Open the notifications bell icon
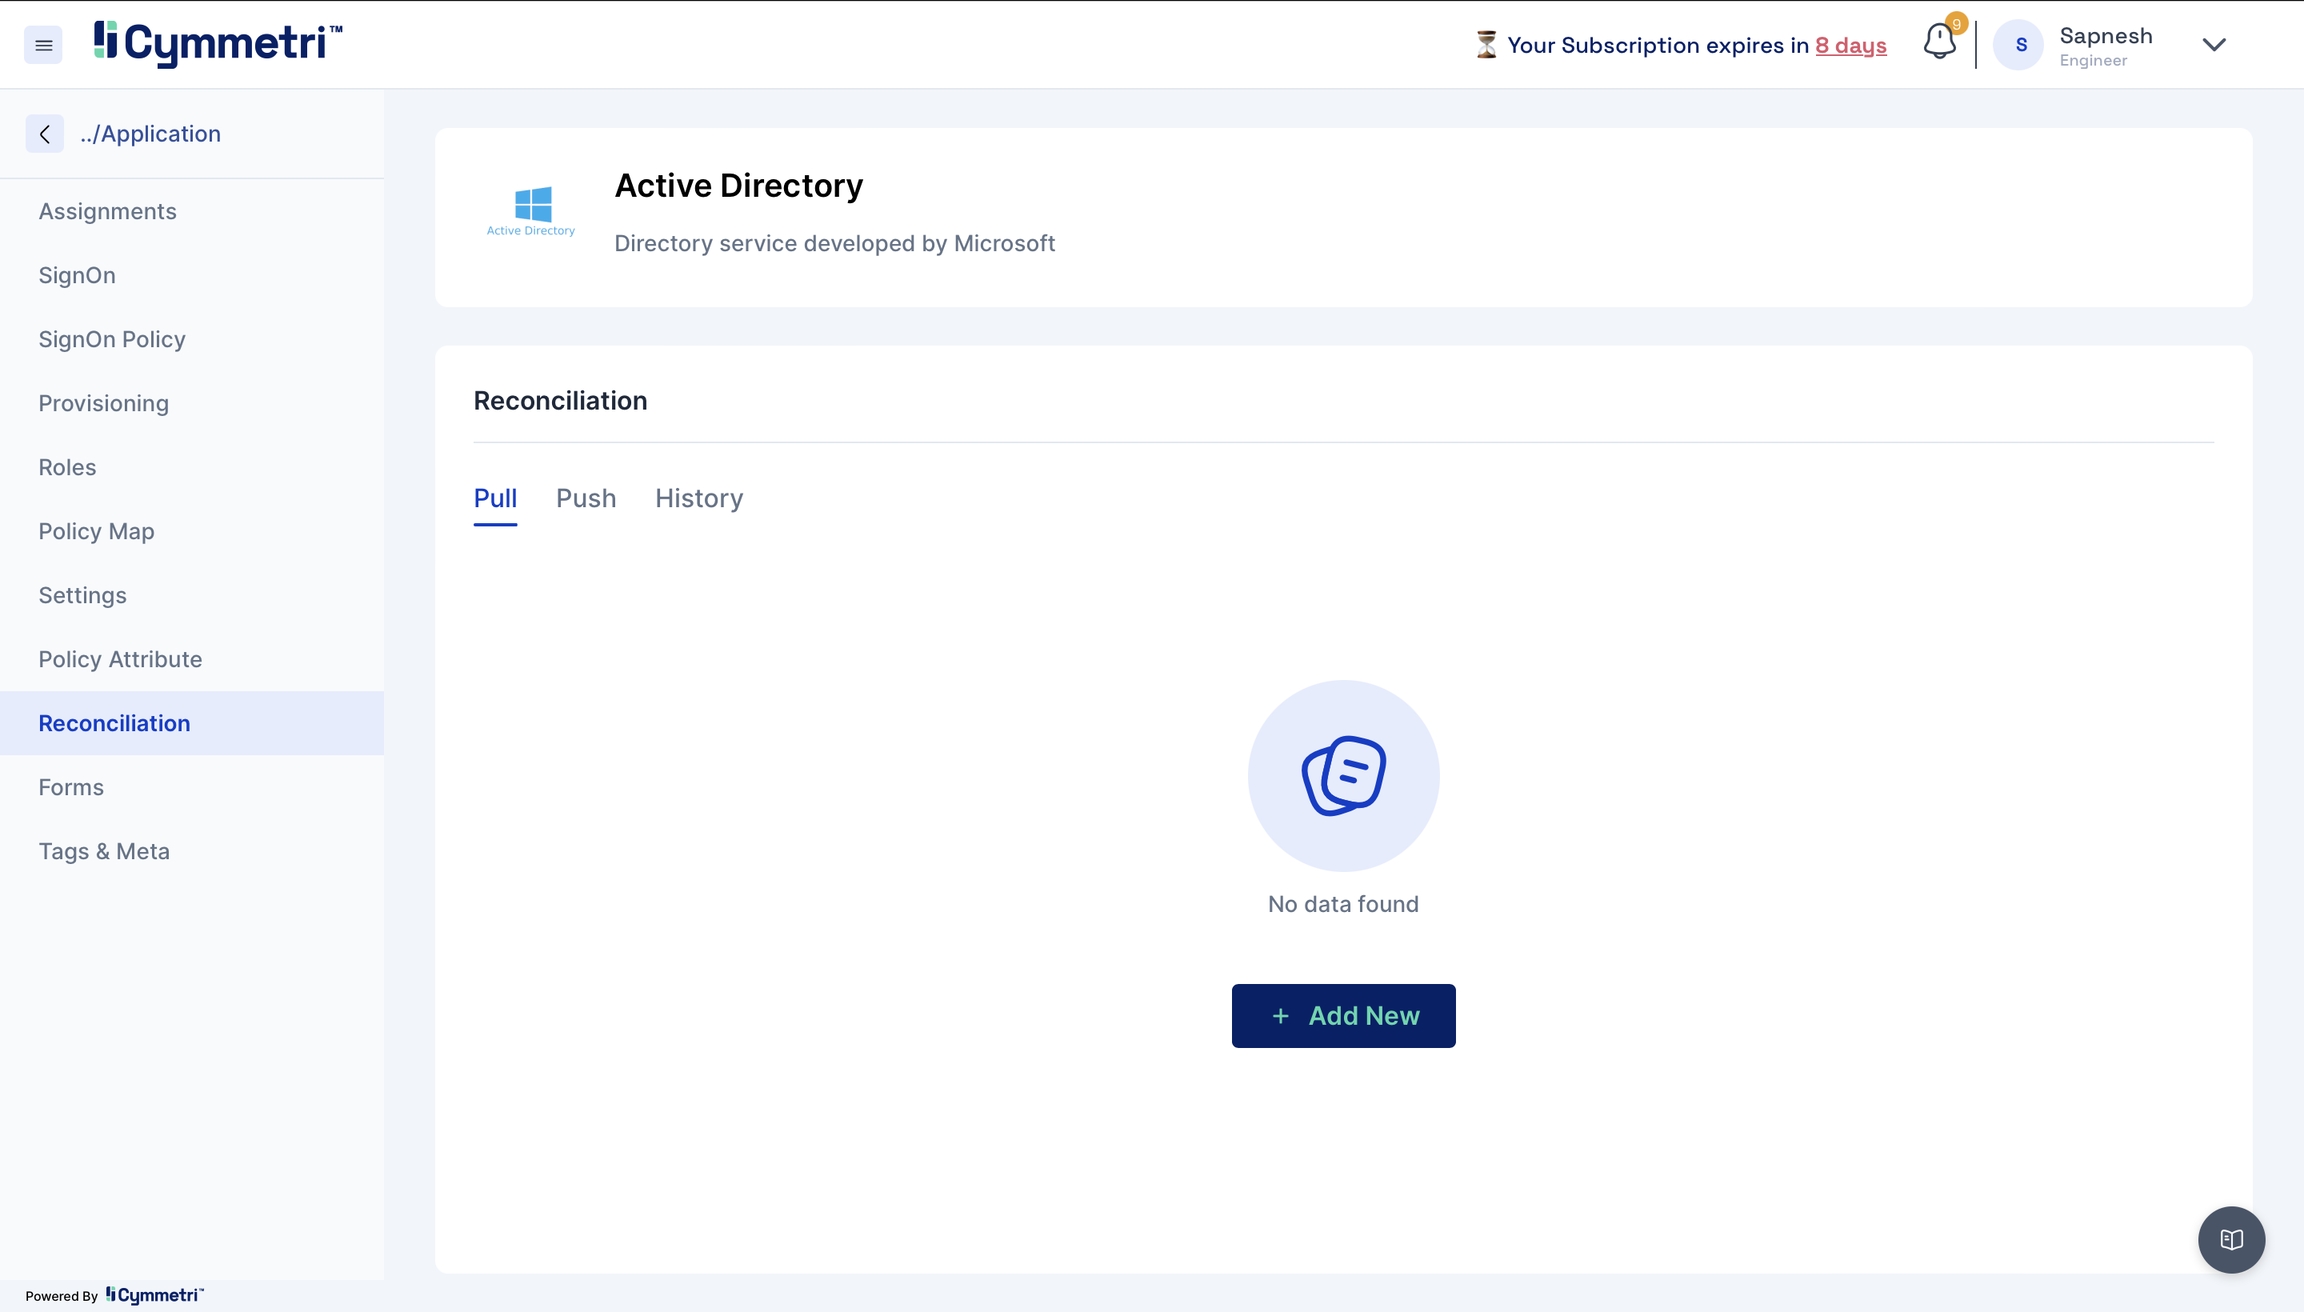The height and width of the screenshot is (1312, 2304). (x=1939, y=43)
